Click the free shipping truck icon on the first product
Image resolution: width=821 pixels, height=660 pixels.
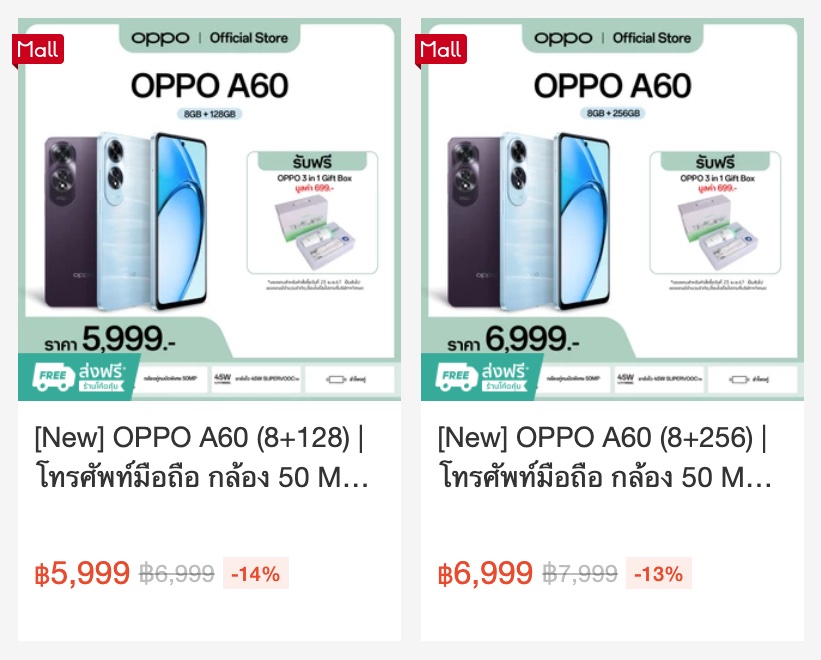tap(53, 378)
